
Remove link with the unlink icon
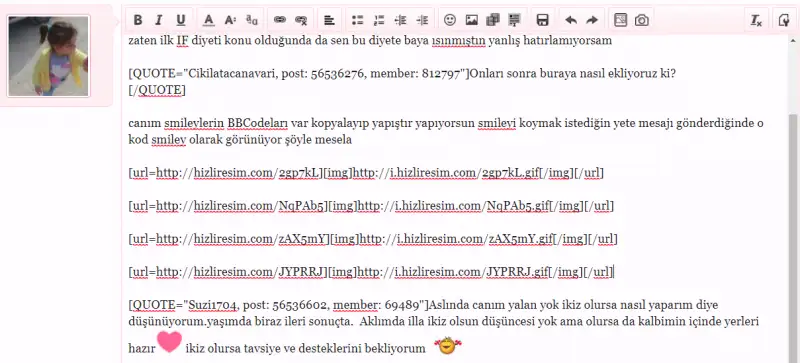click(301, 20)
